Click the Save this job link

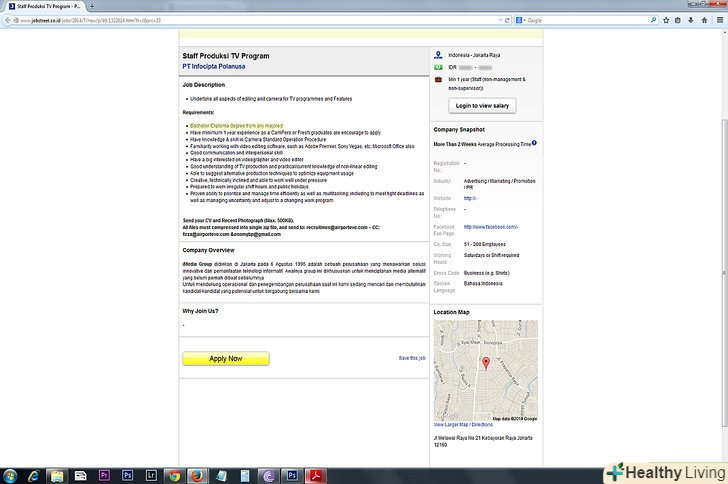(411, 357)
